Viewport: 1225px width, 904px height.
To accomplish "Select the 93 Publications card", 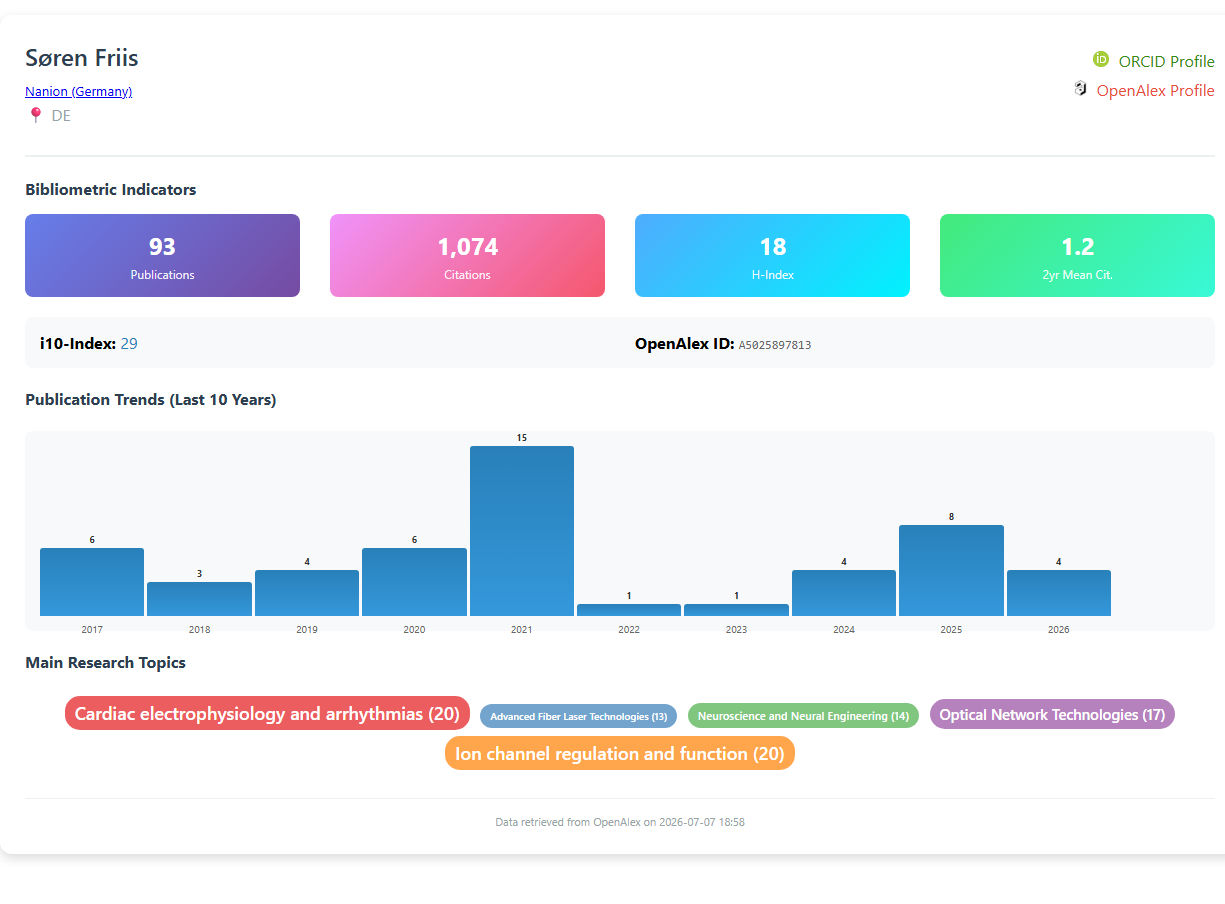I will click(x=162, y=256).
